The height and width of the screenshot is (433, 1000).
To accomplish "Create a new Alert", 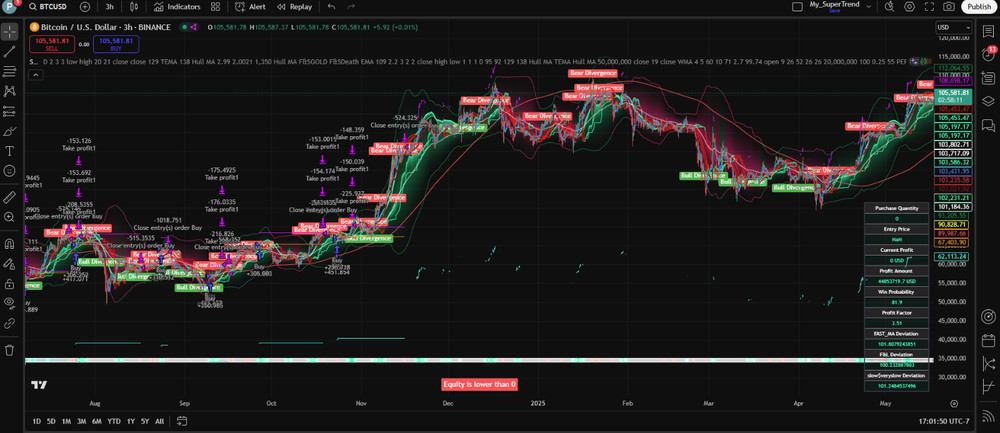I will [251, 7].
